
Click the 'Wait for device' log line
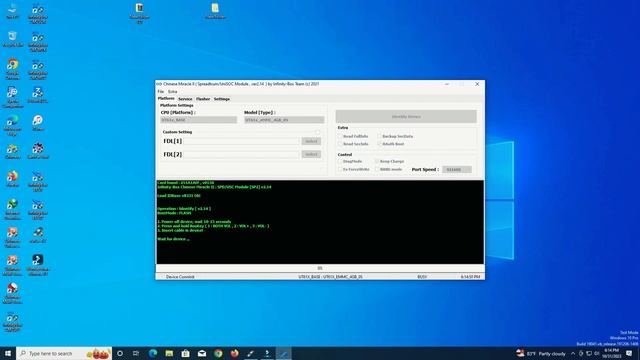pyautogui.click(x=173, y=239)
